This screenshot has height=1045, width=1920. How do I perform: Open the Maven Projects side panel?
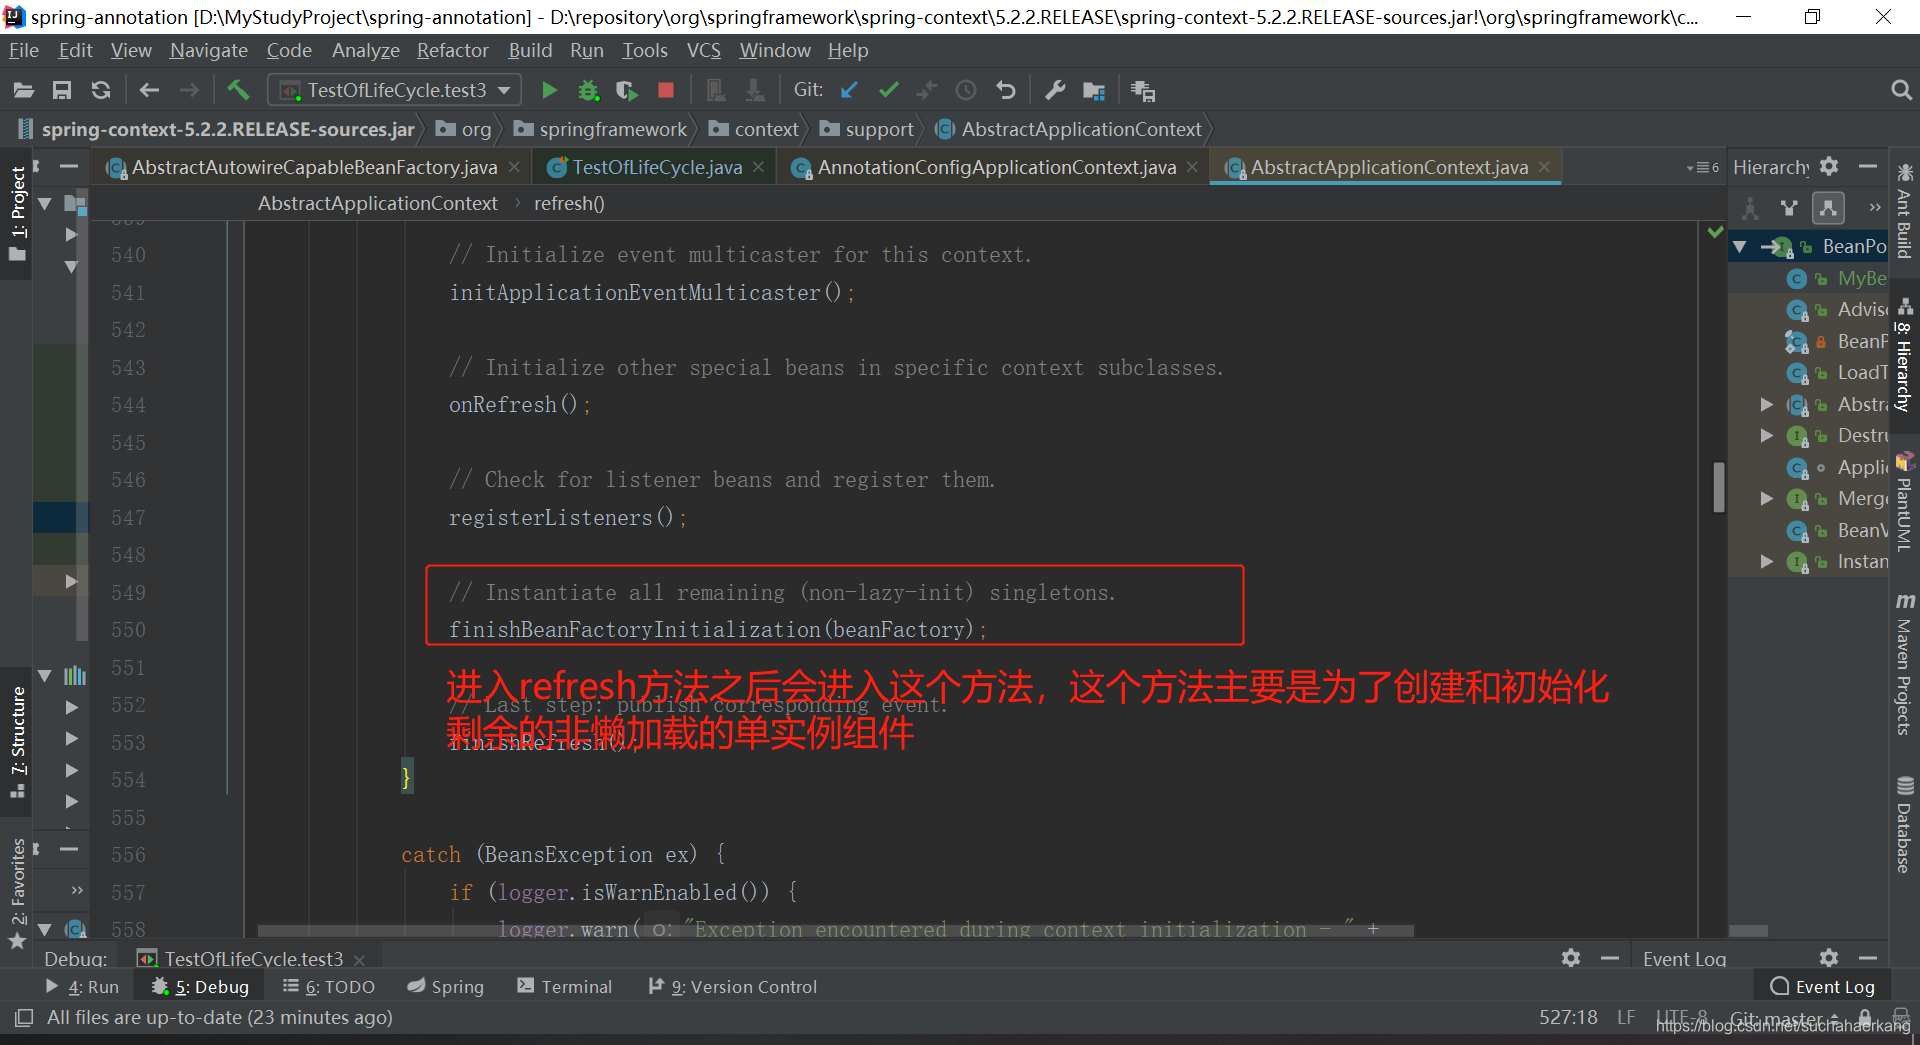(1904, 665)
